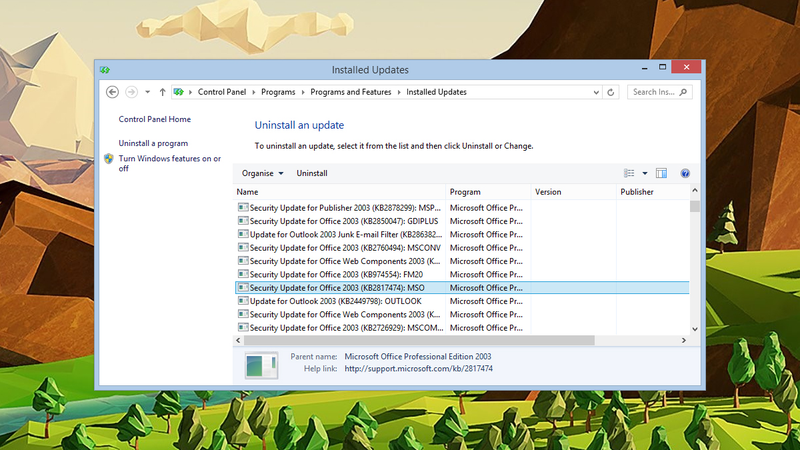Click icon of KB2726929 MSCOM row
The image size is (800, 450).
point(243,327)
